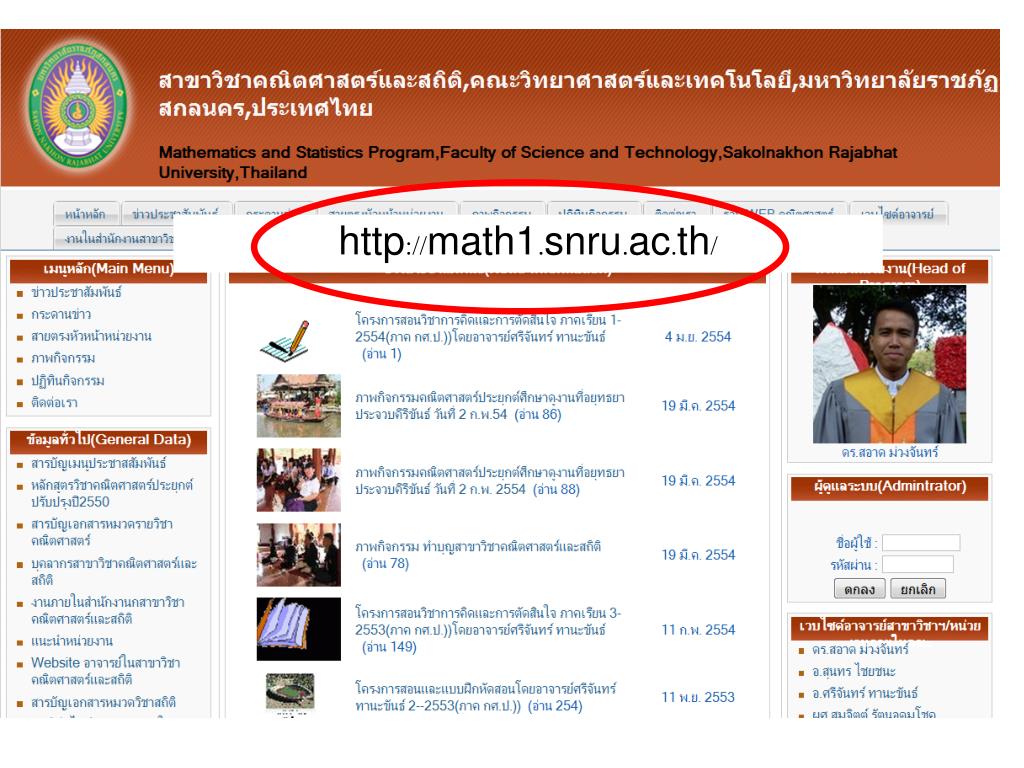Click the Sakon Nakhon Rajabhat University logo

[78, 105]
